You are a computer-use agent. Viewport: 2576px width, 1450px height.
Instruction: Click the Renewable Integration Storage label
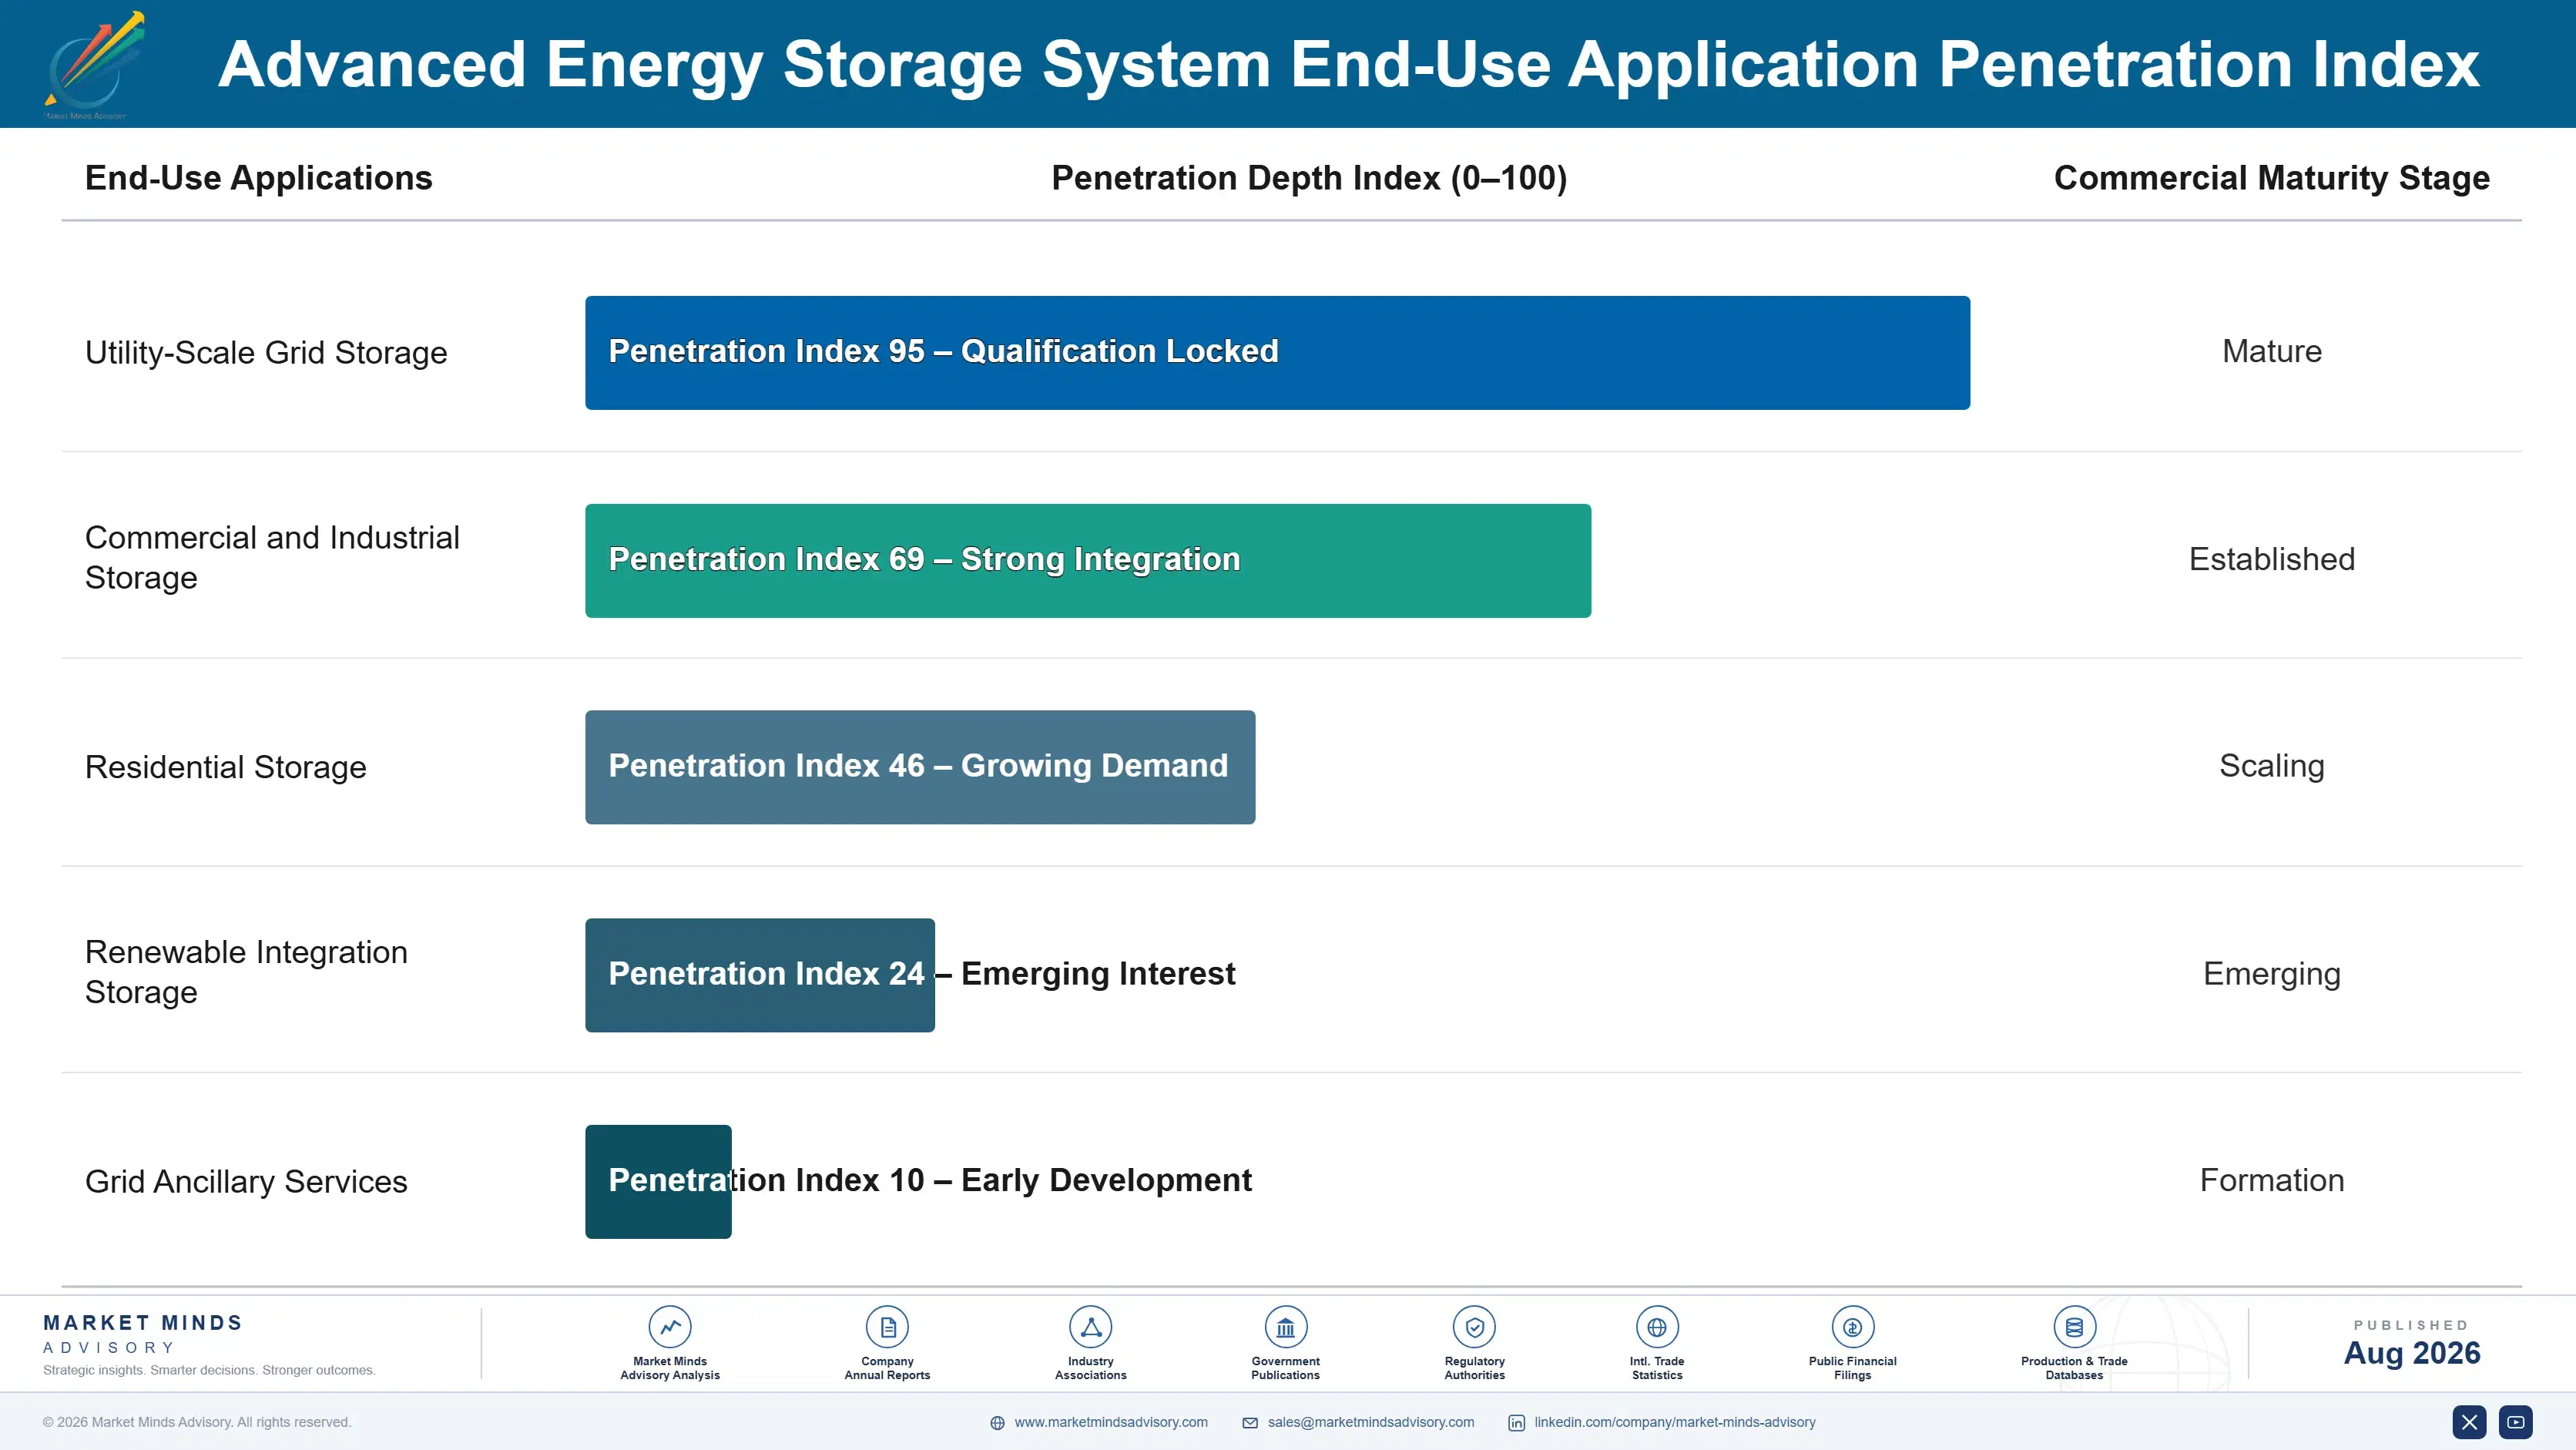[x=246, y=972]
